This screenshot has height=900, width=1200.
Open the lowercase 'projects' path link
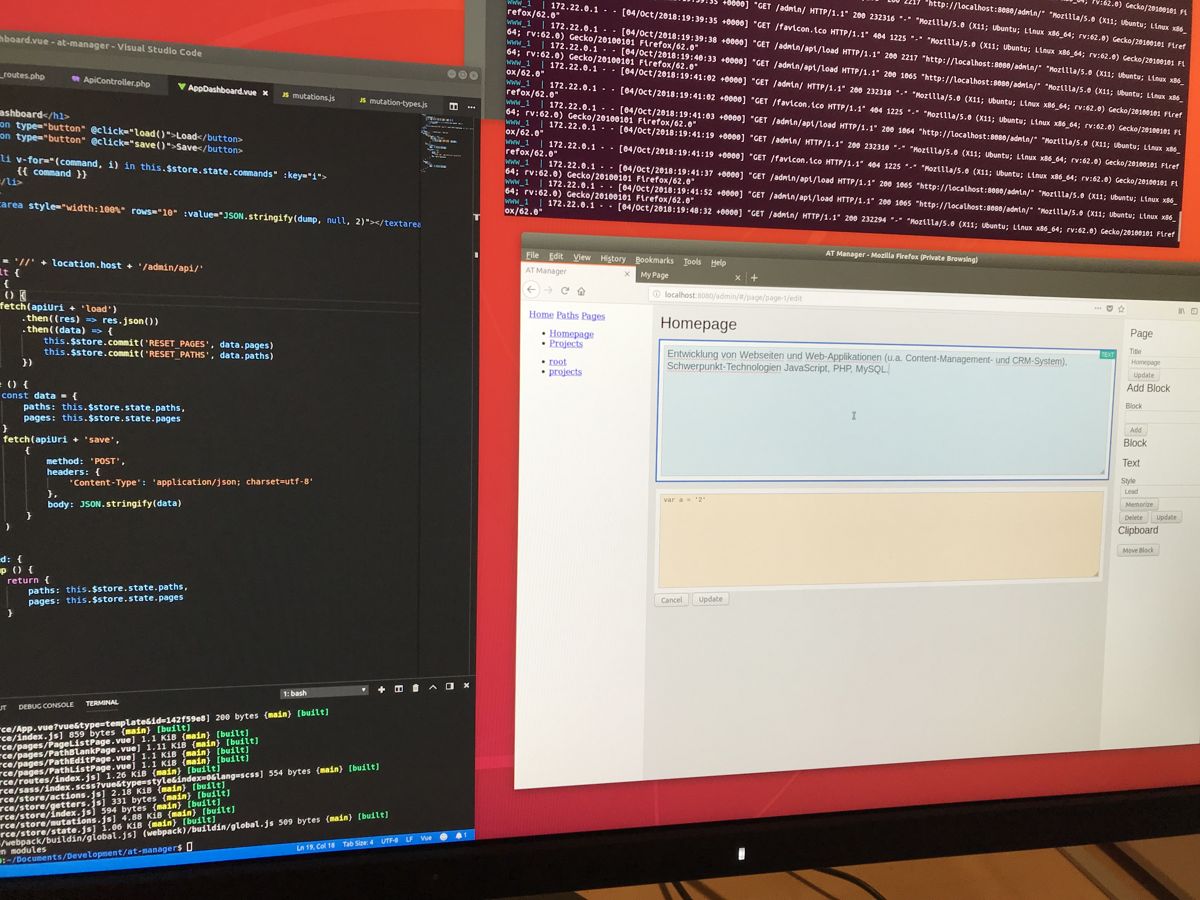tap(565, 372)
